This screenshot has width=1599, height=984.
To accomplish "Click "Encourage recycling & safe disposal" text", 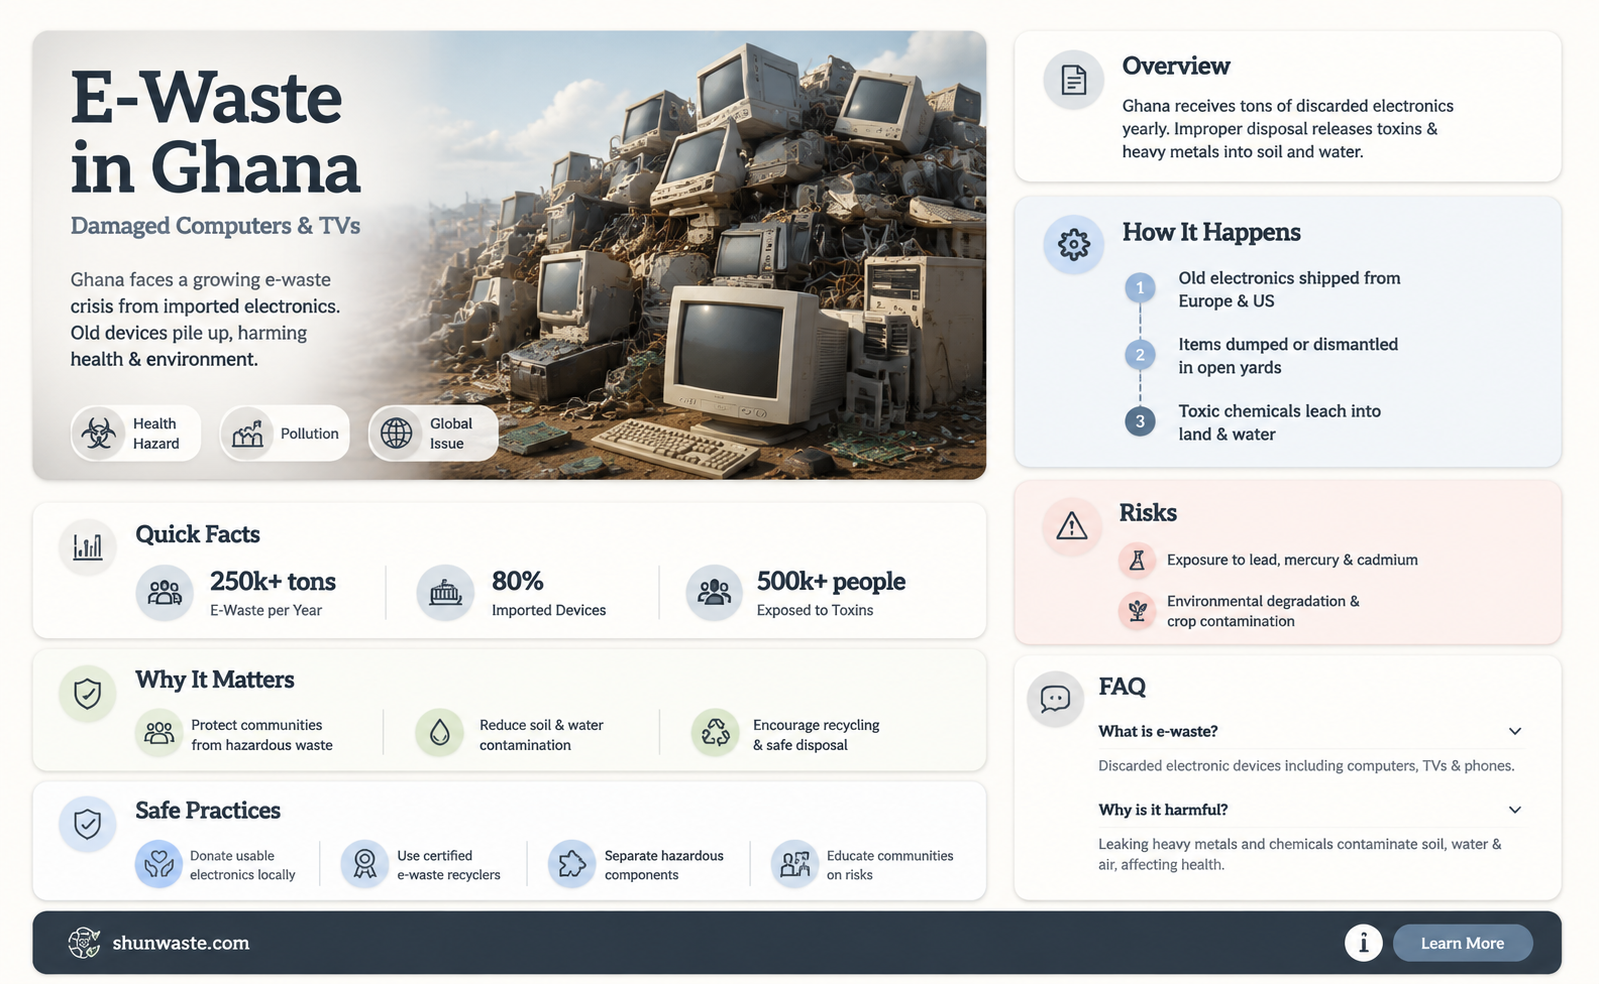I will pos(816,735).
